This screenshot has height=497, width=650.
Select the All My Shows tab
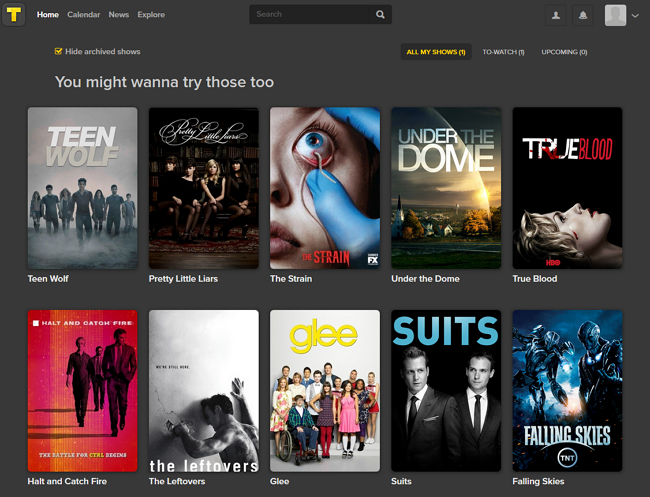point(436,52)
